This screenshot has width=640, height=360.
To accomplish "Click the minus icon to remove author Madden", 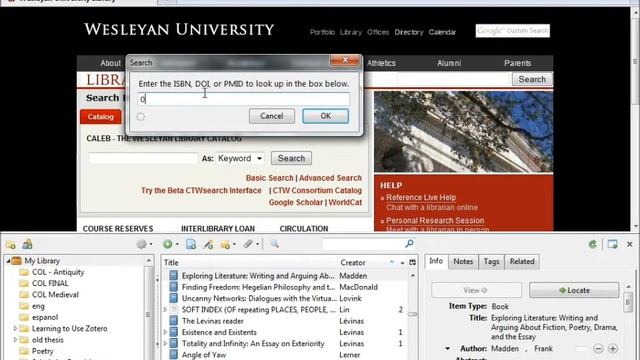I will pos(598,349).
